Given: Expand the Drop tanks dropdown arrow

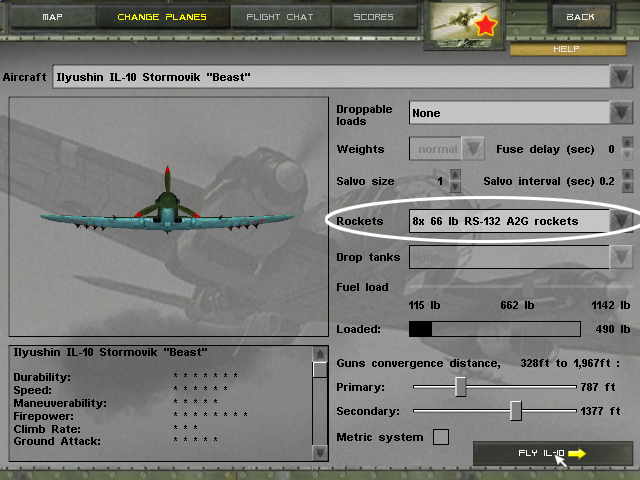Looking at the screenshot, I should tap(621, 257).
